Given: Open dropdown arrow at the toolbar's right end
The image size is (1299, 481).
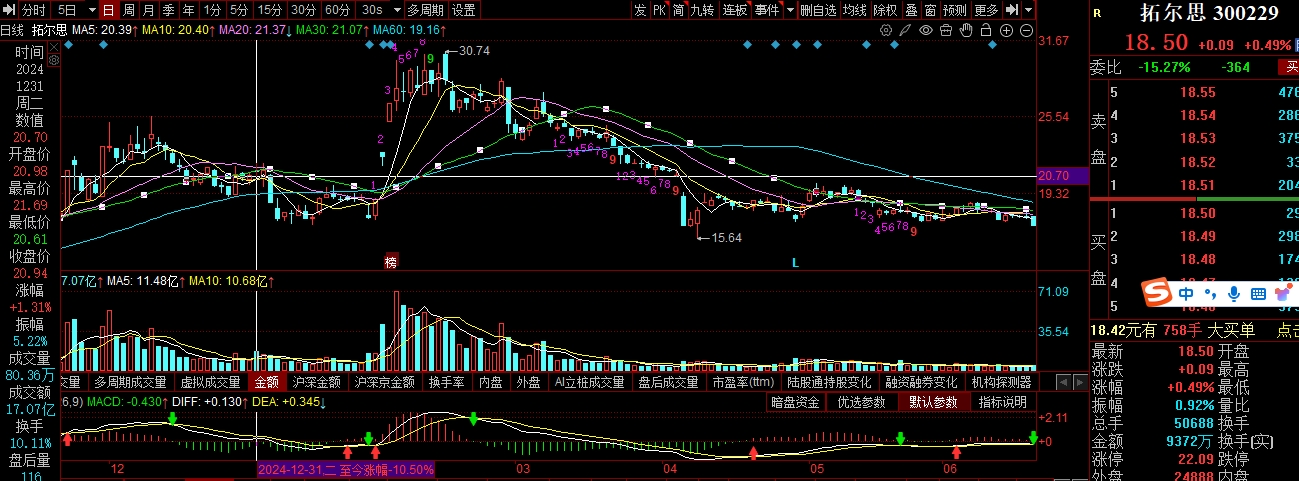Looking at the screenshot, I should (1029, 10).
